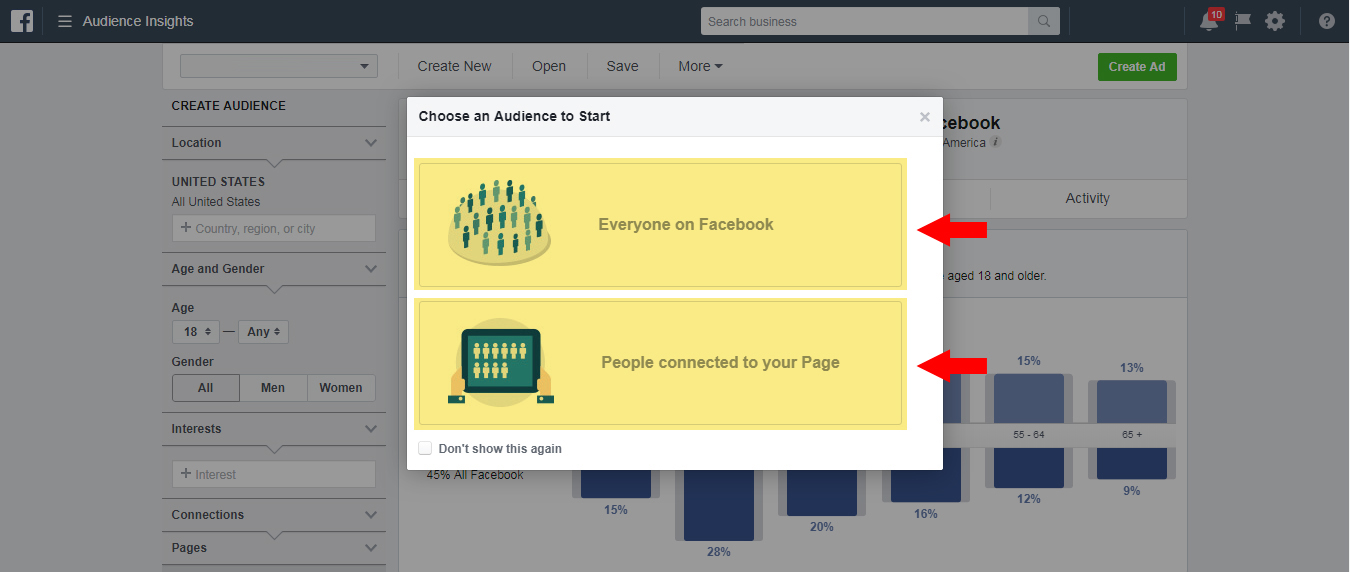Click the UNITED STATES location label
This screenshot has width=1350, height=572.
218,182
